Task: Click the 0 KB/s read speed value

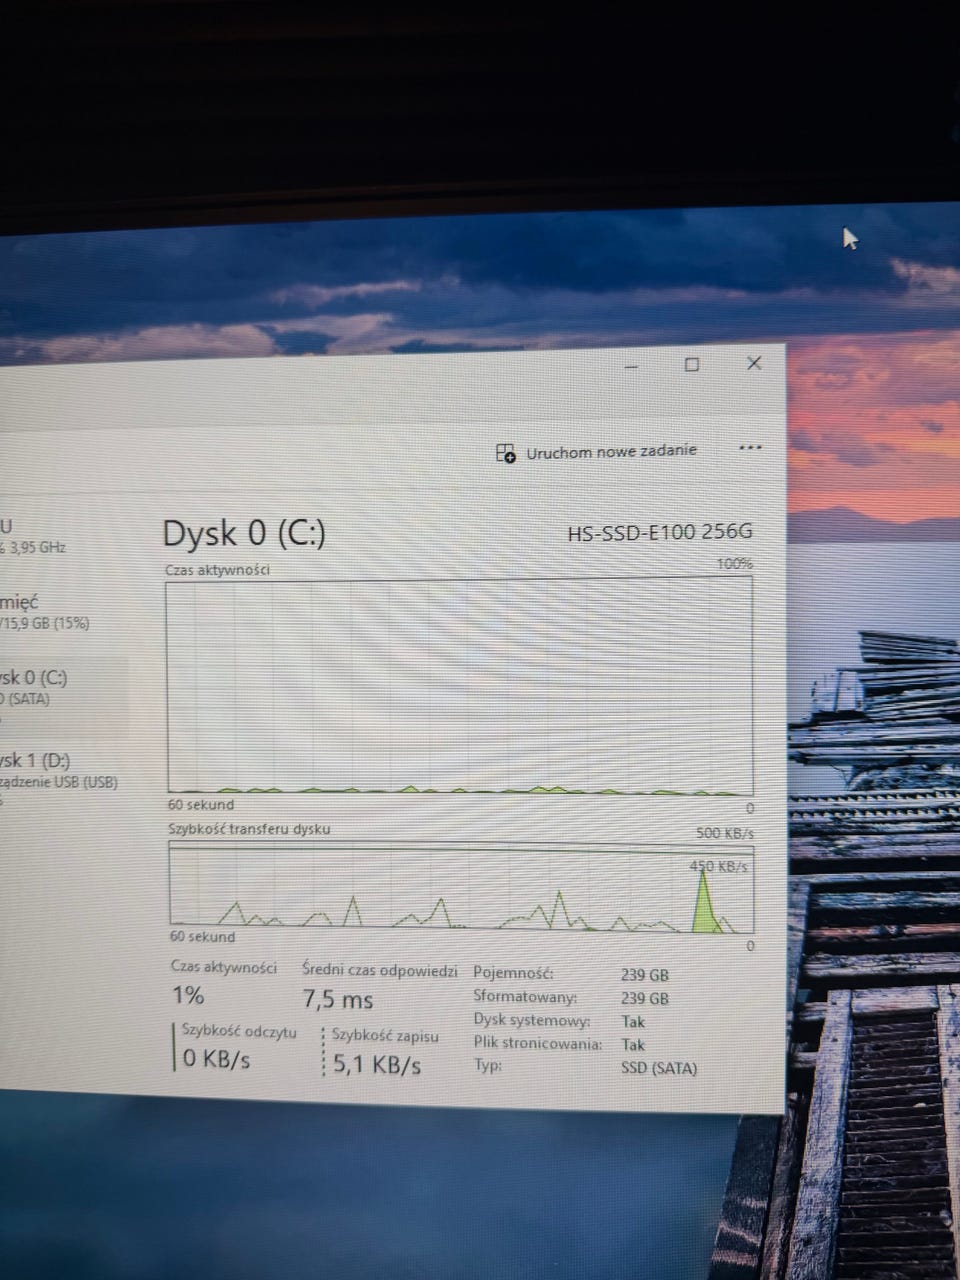Action: [x=216, y=1058]
